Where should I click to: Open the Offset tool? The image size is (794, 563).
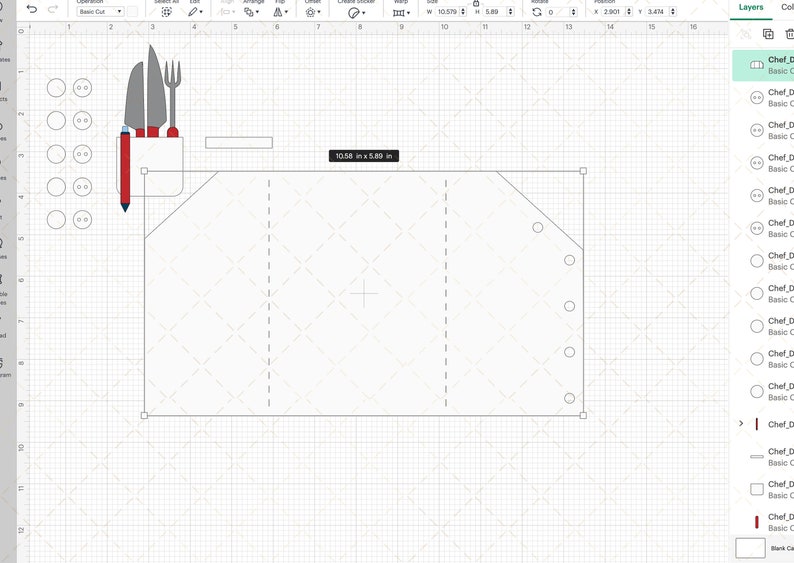[312, 12]
